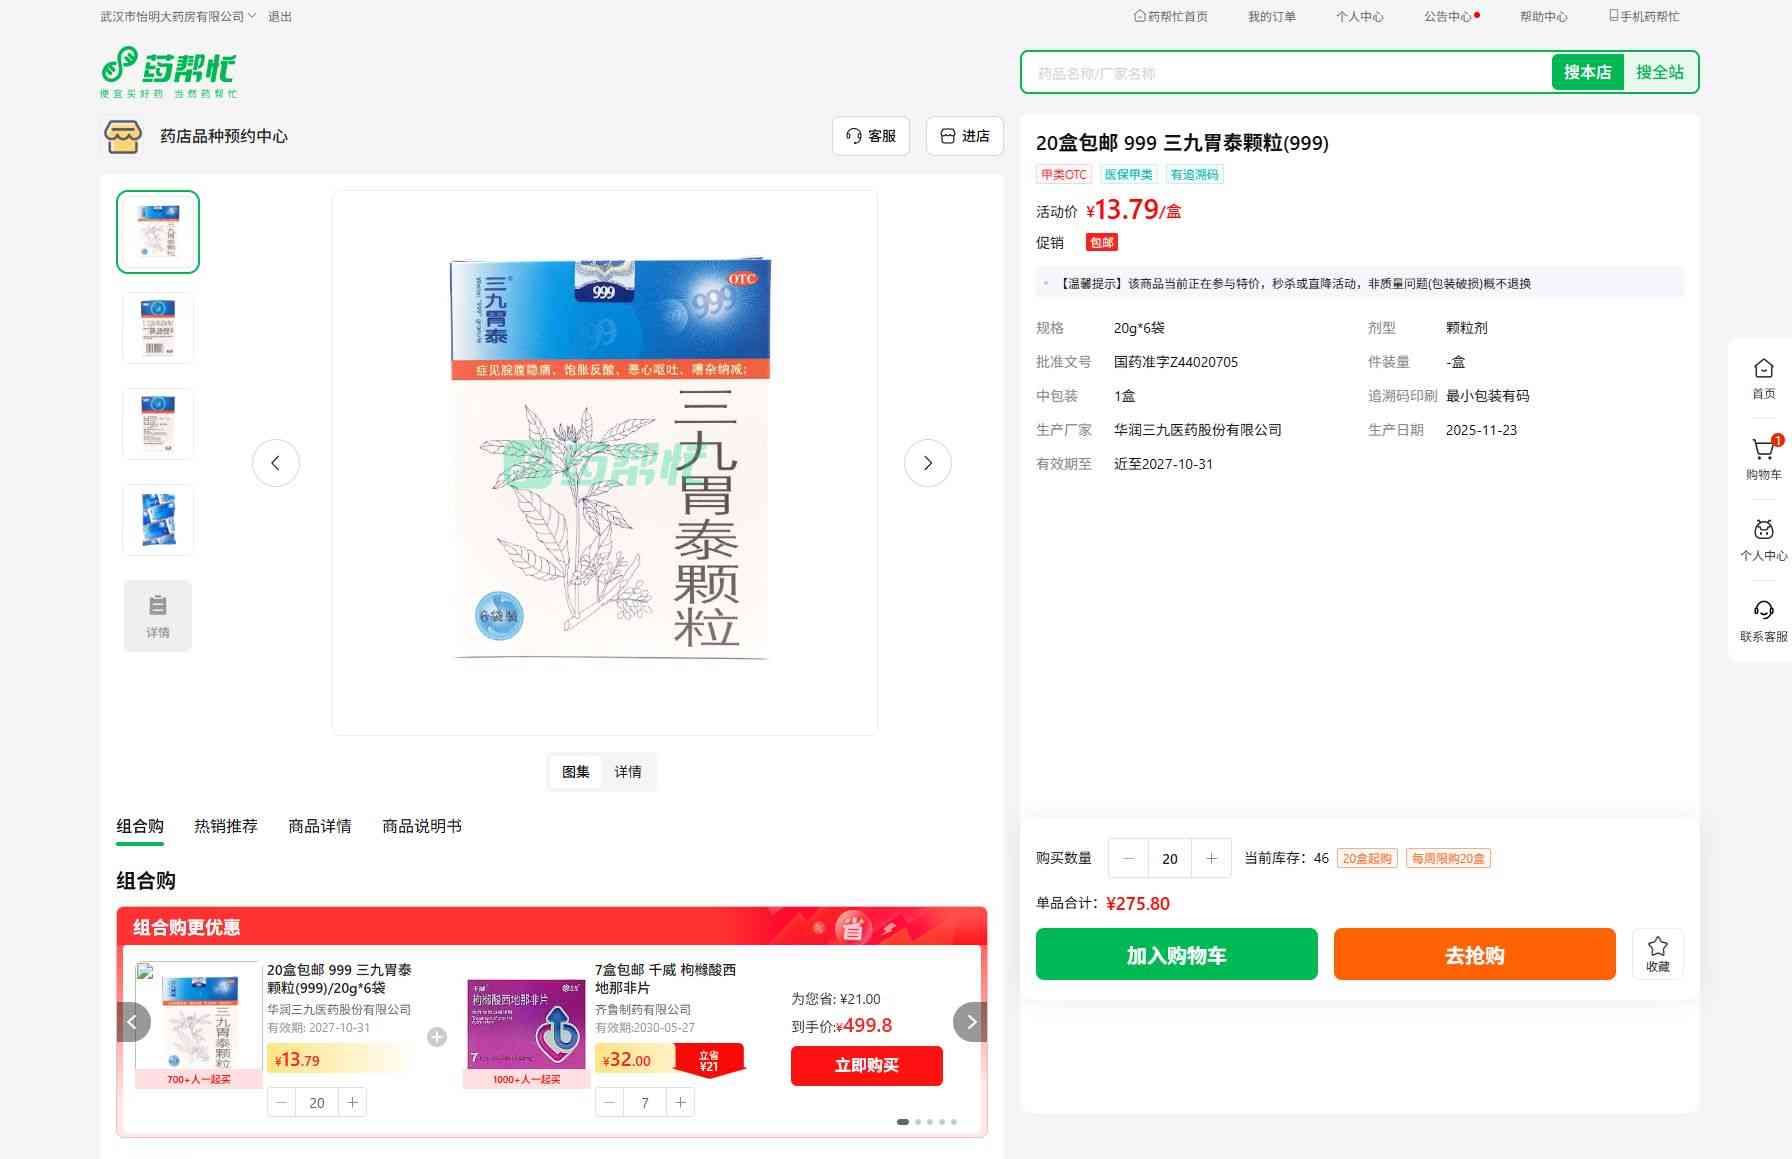This screenshot has height=1159, width=1792.
Task: Open the 商品说明书 tab
Action: 421,826
